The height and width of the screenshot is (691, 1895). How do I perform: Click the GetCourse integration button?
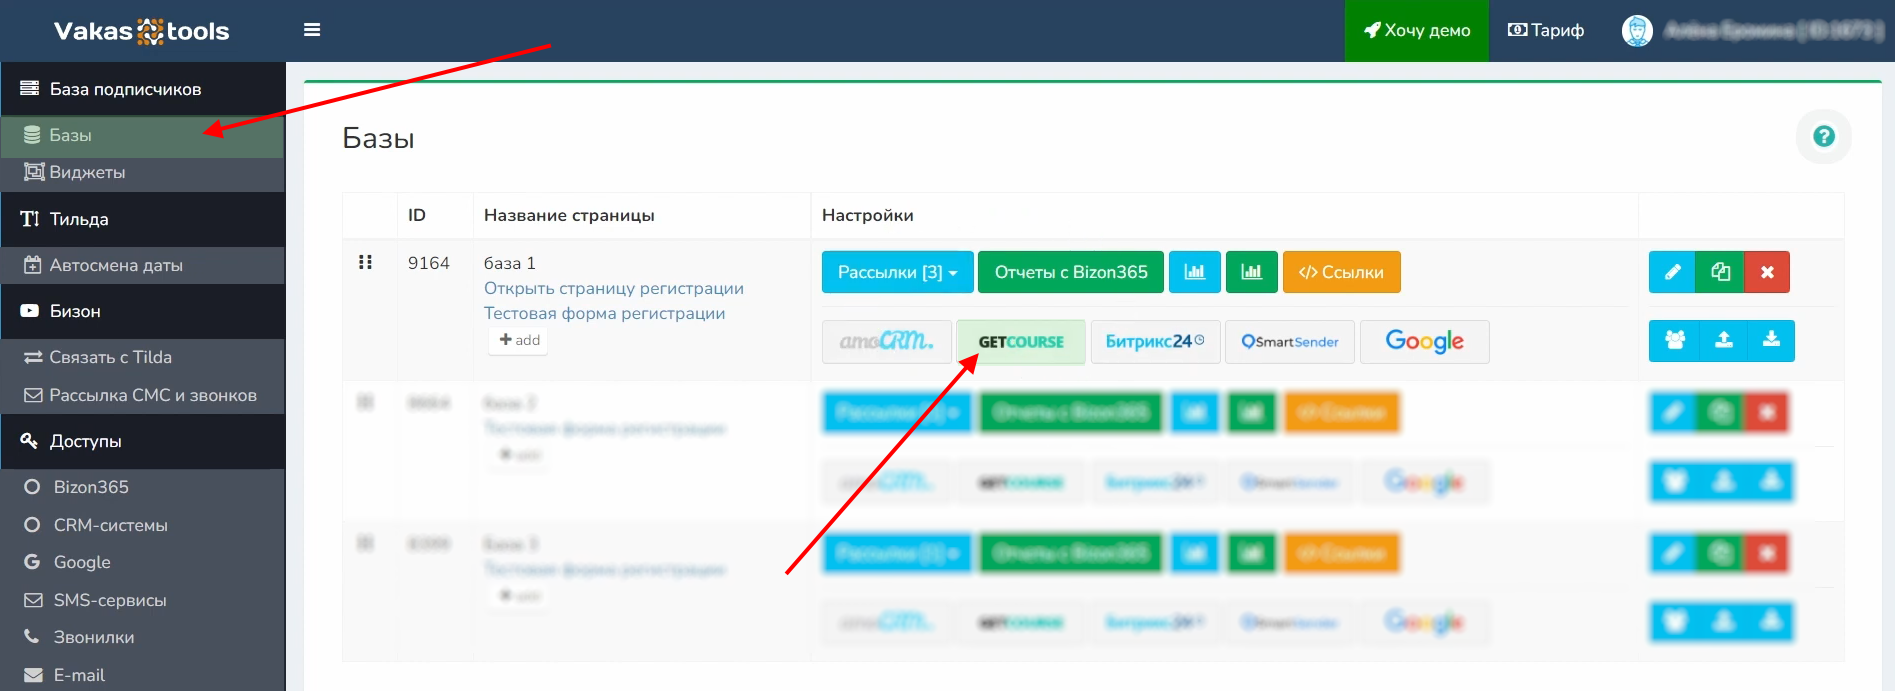(x=1020, y=342)
